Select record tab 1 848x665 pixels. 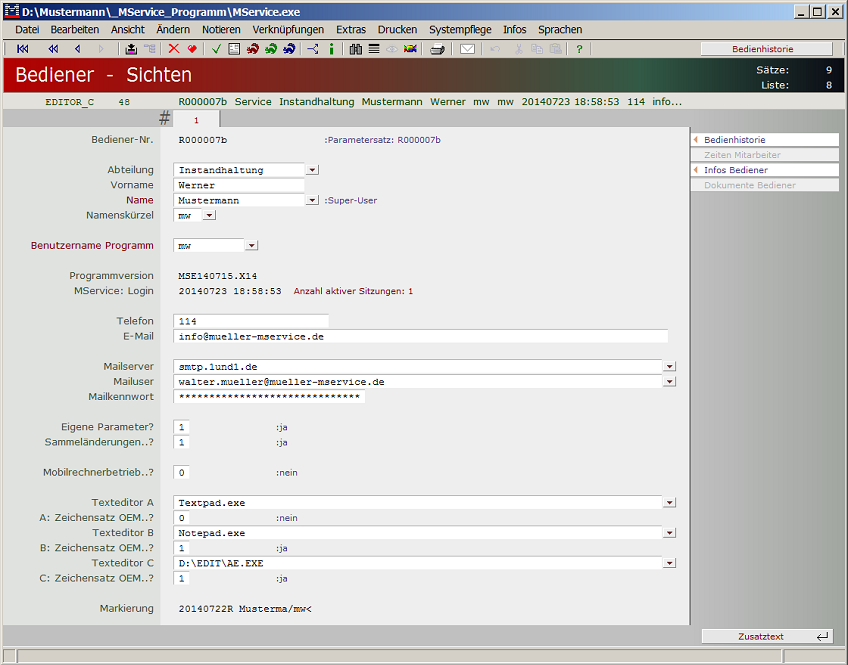(x=196, y=119)
